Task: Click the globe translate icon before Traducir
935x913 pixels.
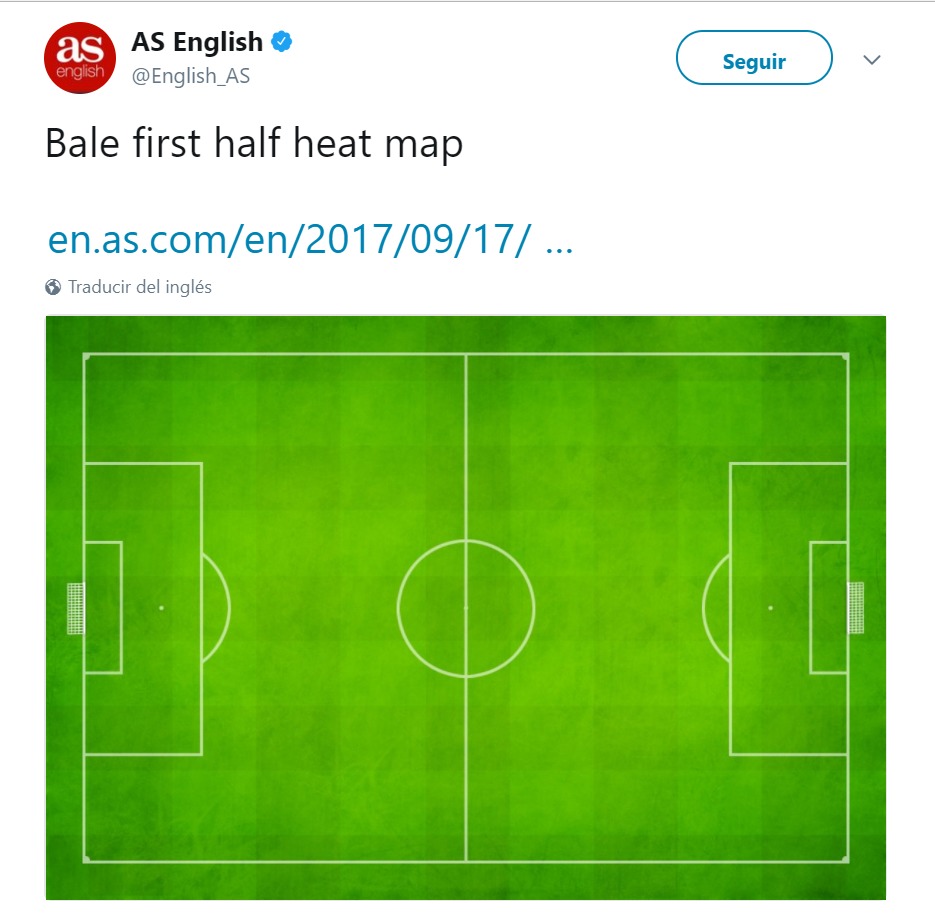Action: [x=51, y=286]
